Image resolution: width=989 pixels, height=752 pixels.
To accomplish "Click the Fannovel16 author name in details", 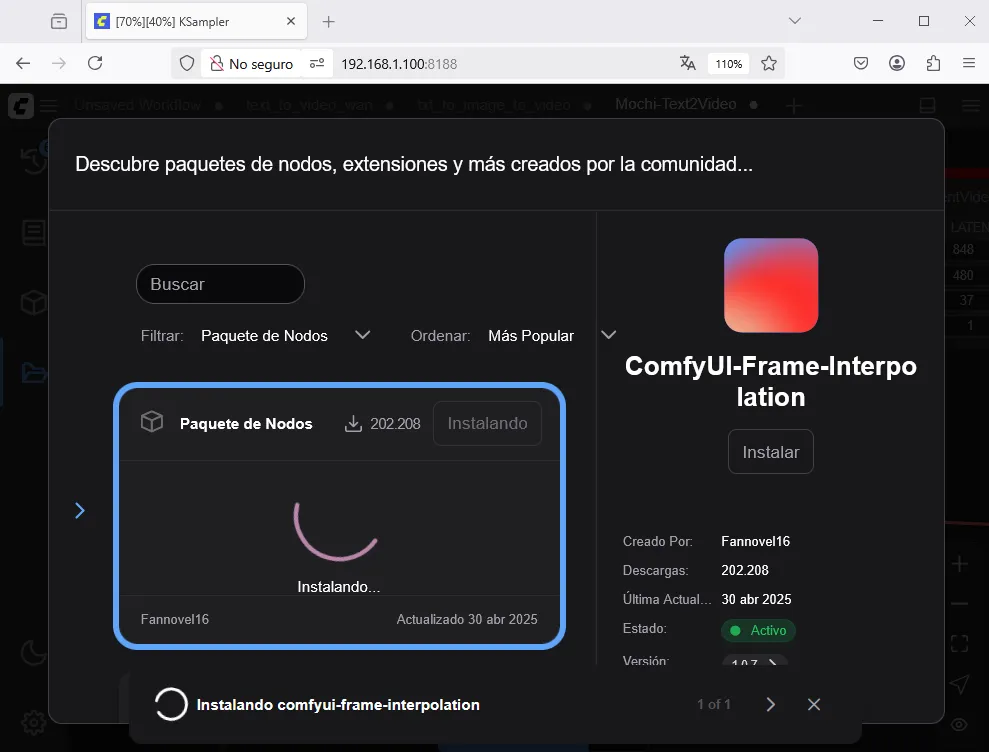I will click(x=756, y=541).
